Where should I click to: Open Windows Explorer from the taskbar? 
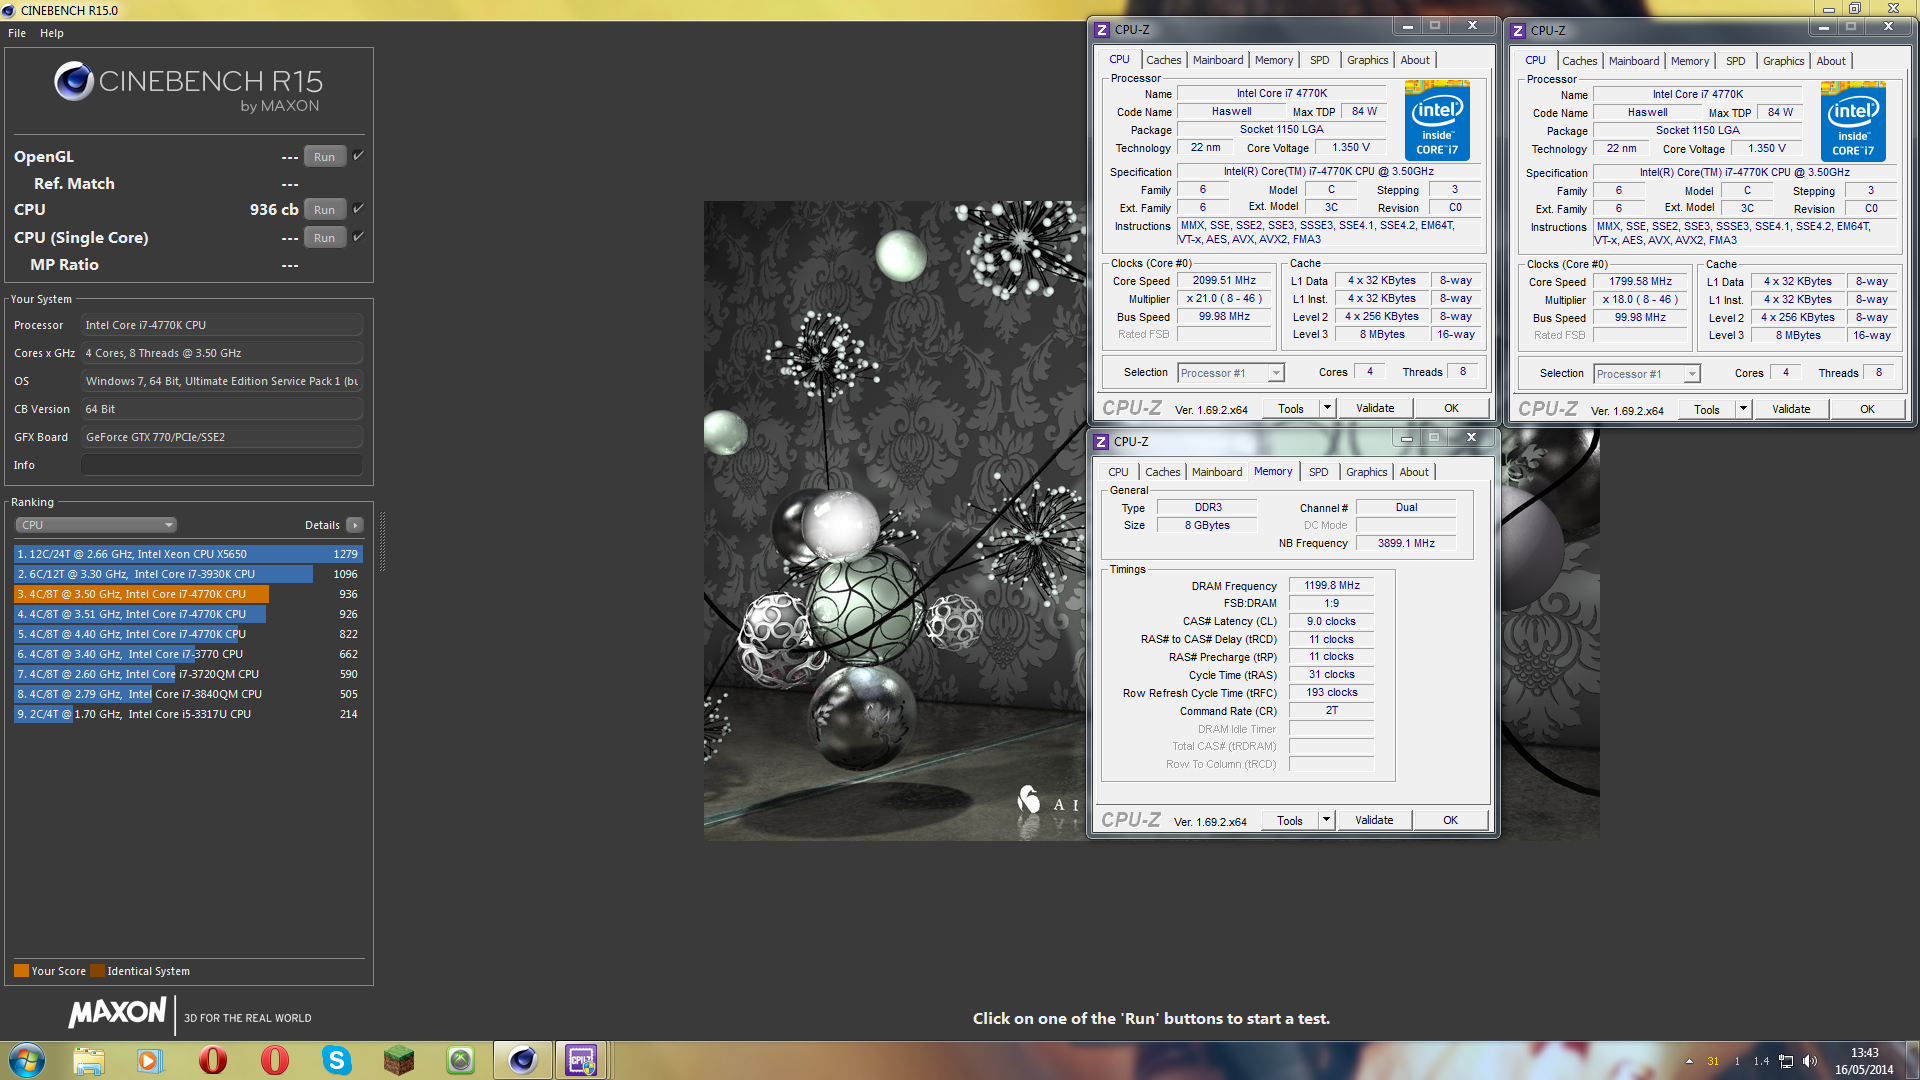[x=88, y=1060]
